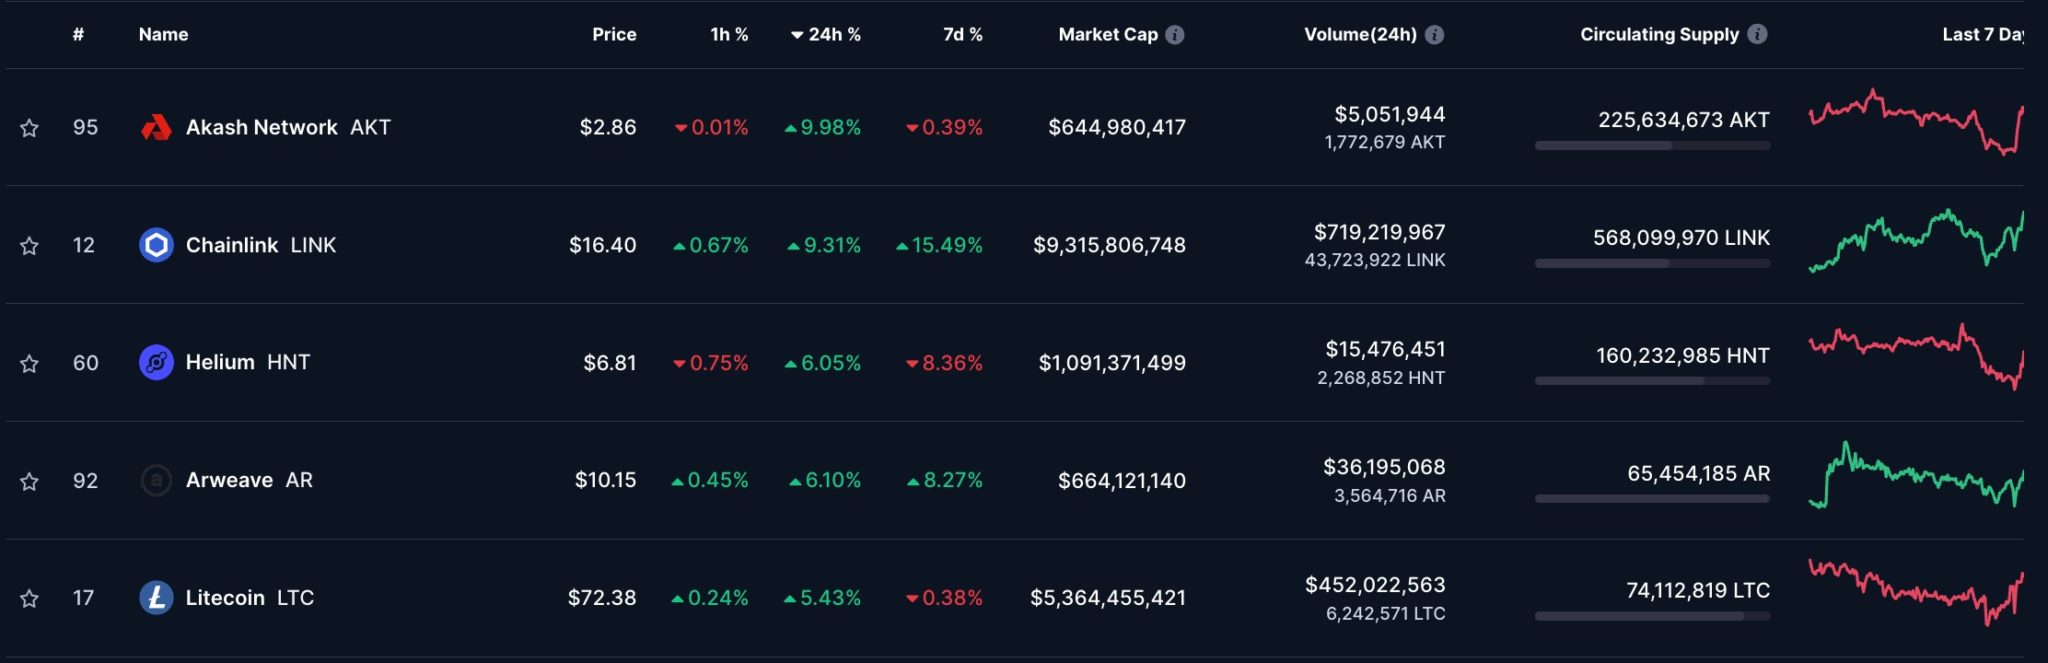
Task: Sort by the Name column header
Action: 163,35
